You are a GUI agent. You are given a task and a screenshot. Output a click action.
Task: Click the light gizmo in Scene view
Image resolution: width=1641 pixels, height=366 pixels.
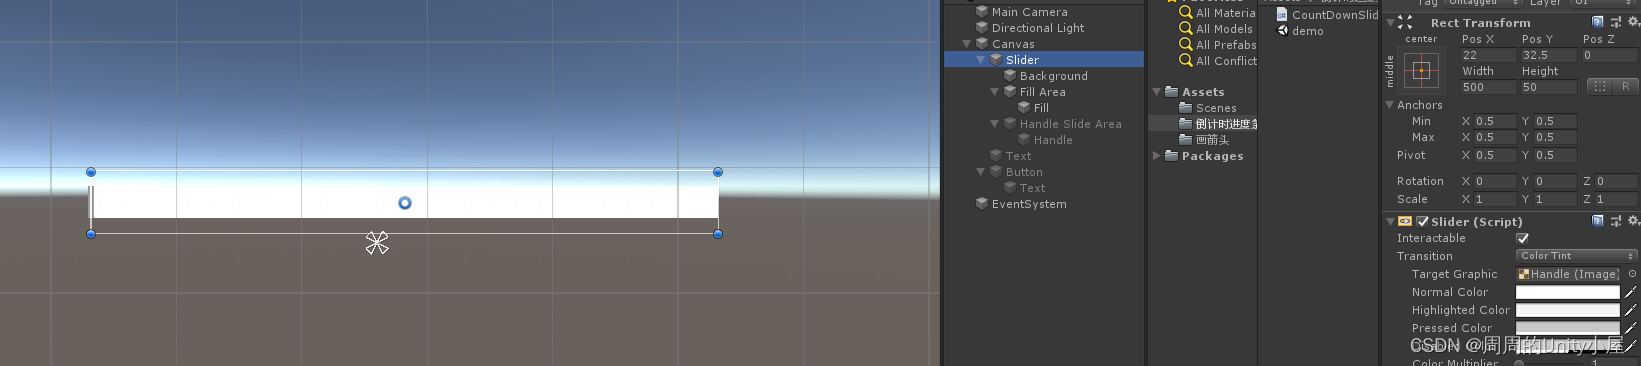click(x=377, y=243)
